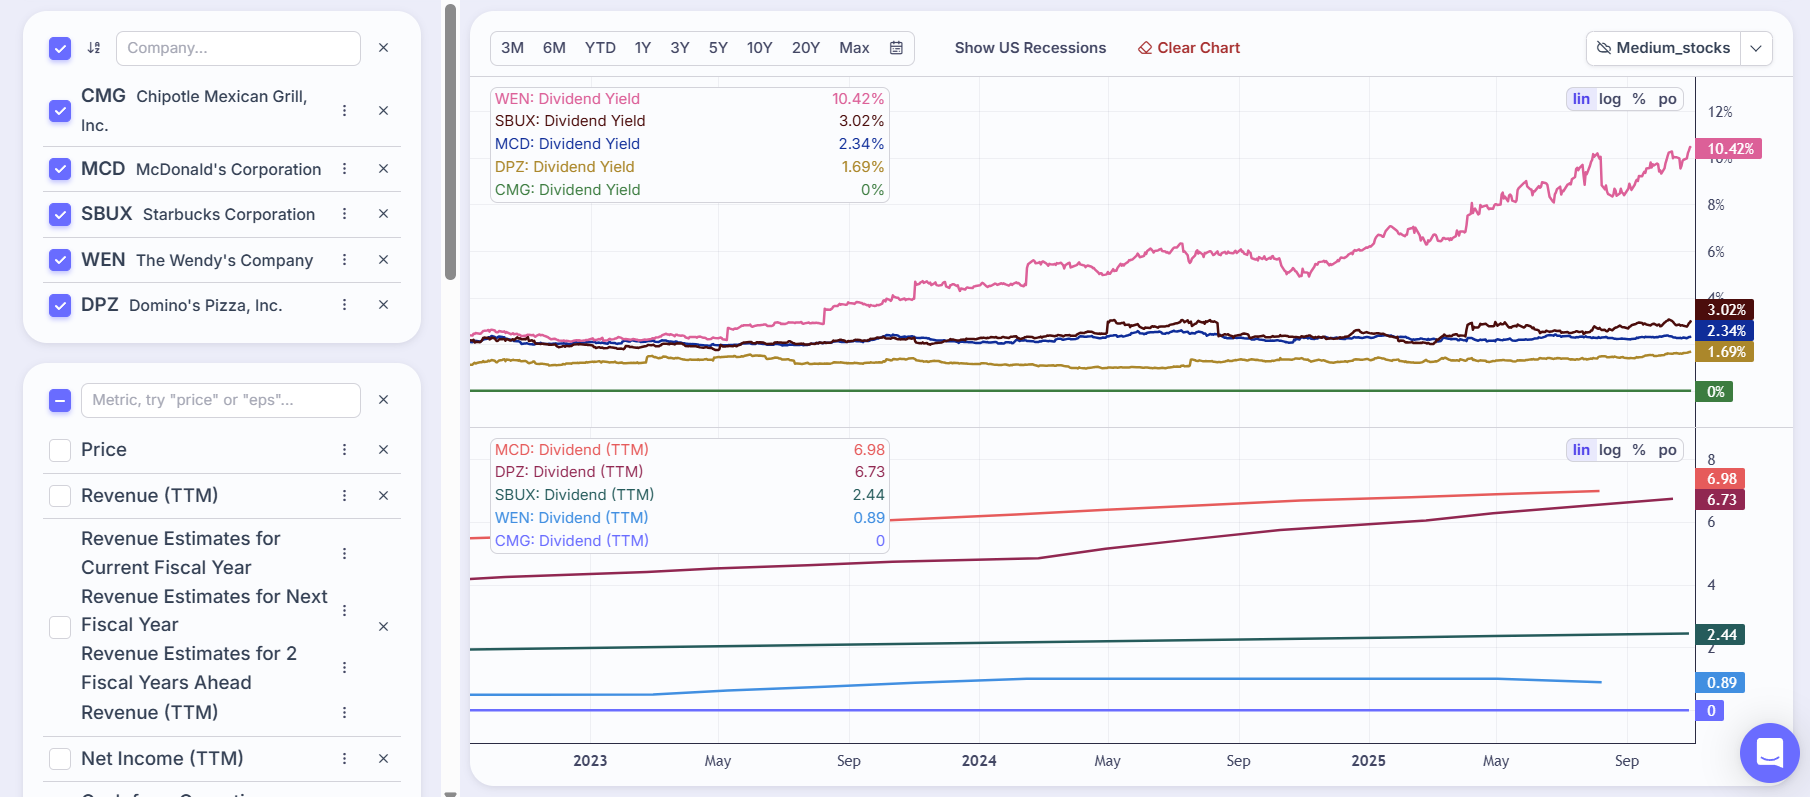Focus the Metric search input

point(220,400)
